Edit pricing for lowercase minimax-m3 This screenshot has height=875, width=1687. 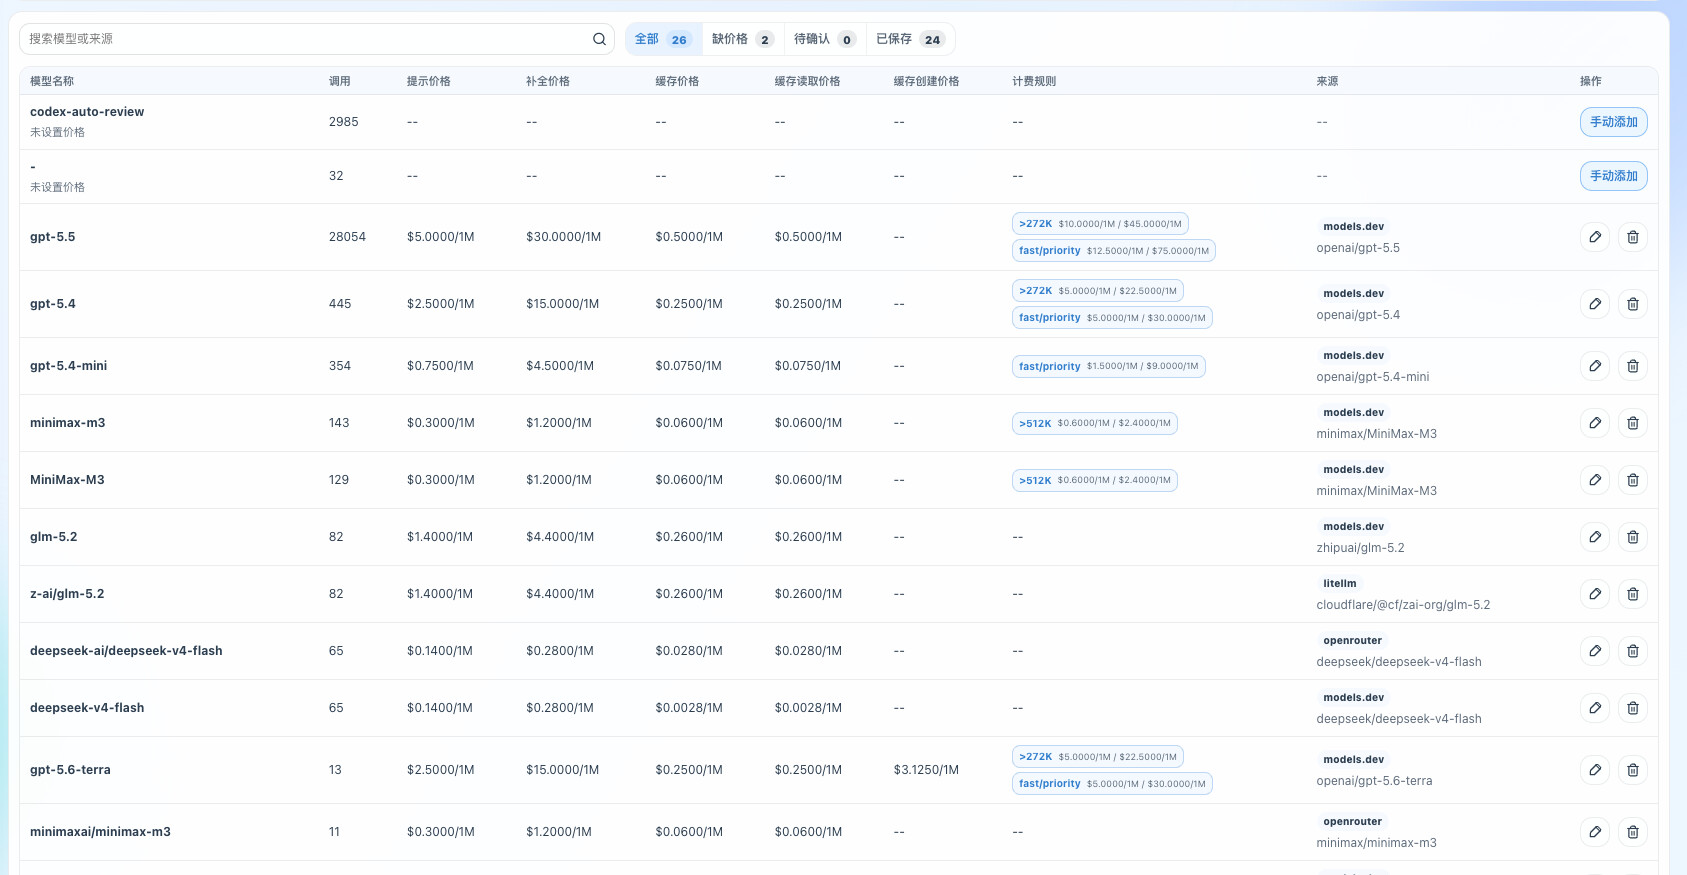coord(1595,423)
